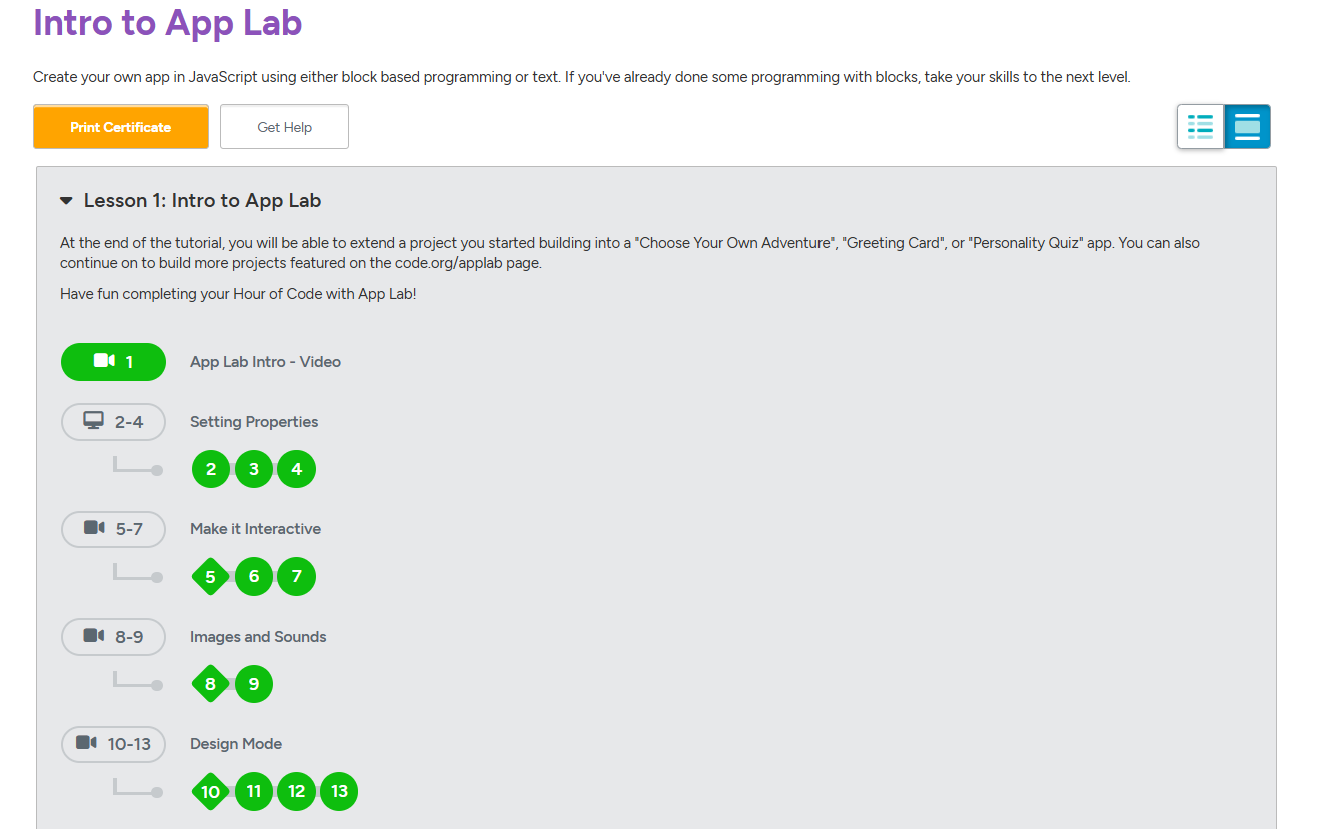Image resolution: width=1328 pixels, height=829 pixels.
Task: Open level 9 progress bubble
Action: (x=254, y=684)
